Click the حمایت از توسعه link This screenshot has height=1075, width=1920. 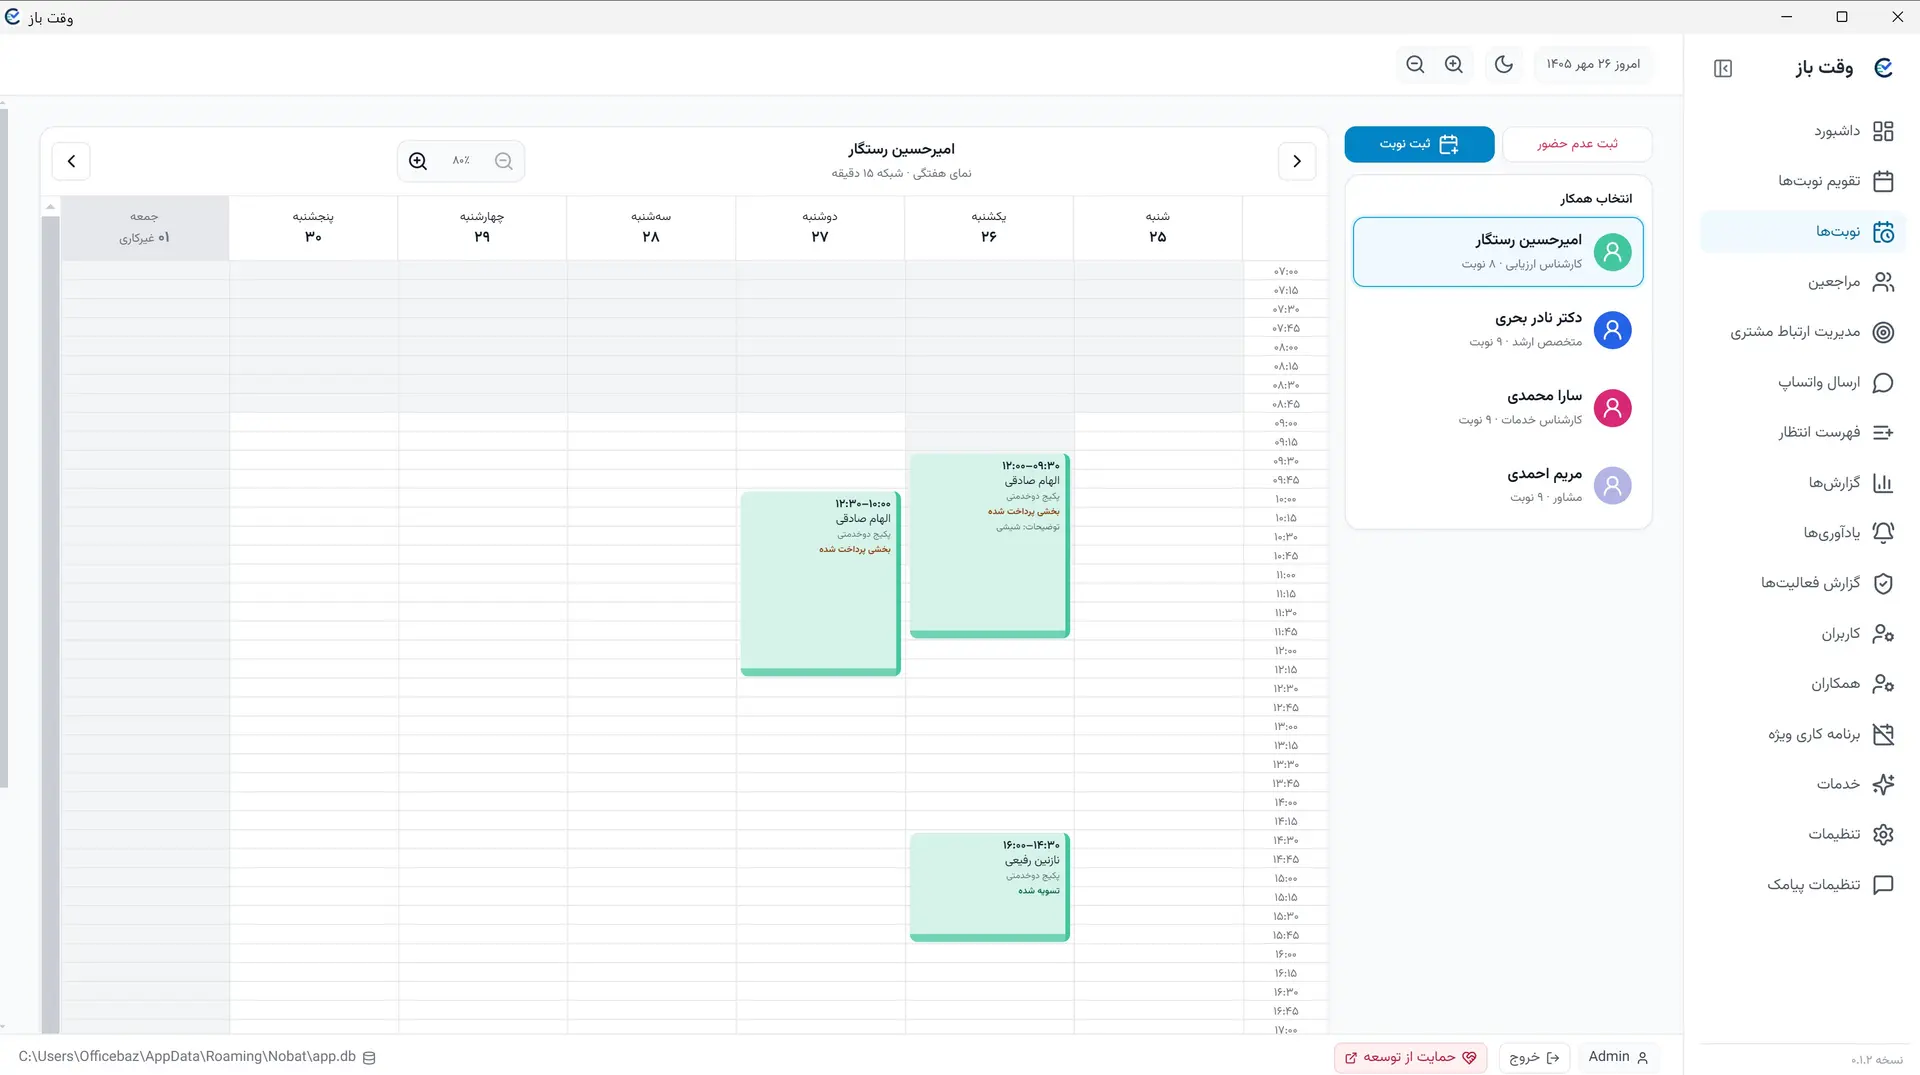point(1410,1057)
